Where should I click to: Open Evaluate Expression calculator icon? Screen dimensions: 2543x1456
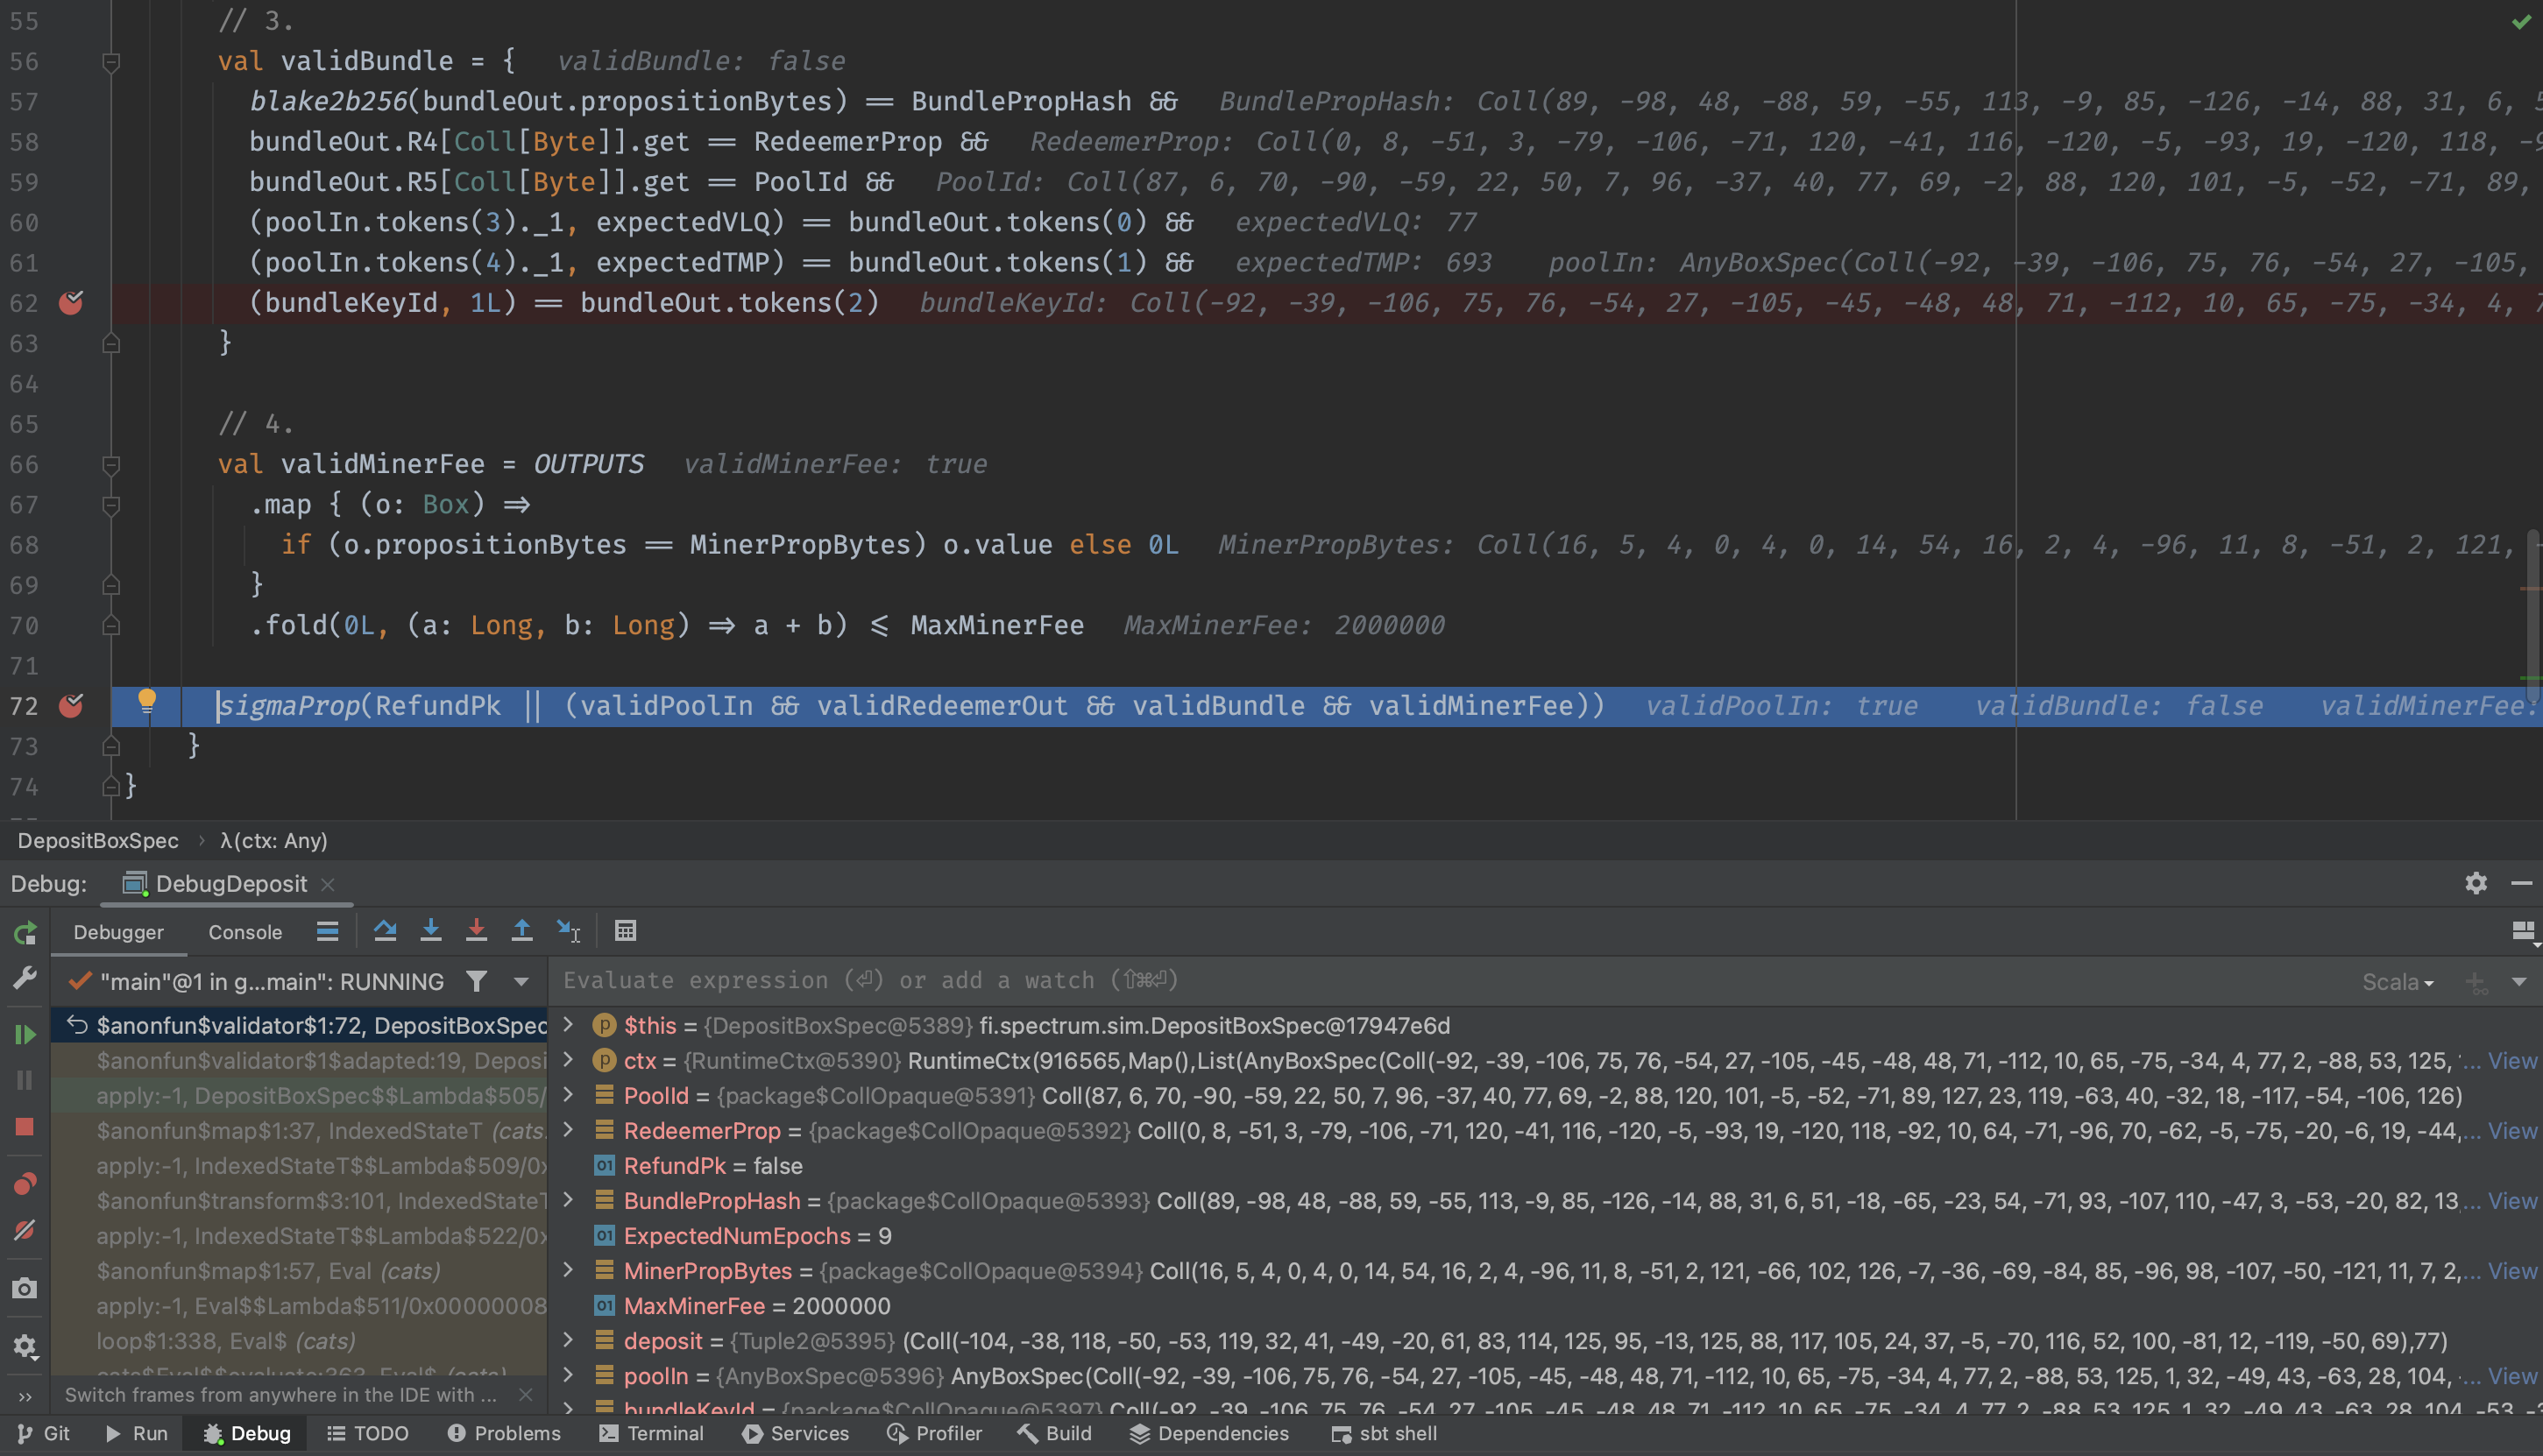point(626,931)
